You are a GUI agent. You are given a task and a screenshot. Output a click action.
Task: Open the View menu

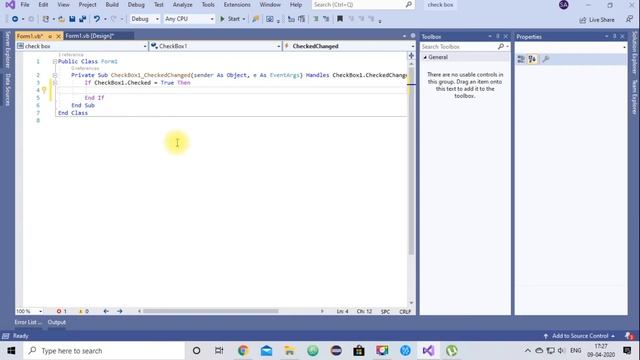pyautogui.click(x=63, y=4)
